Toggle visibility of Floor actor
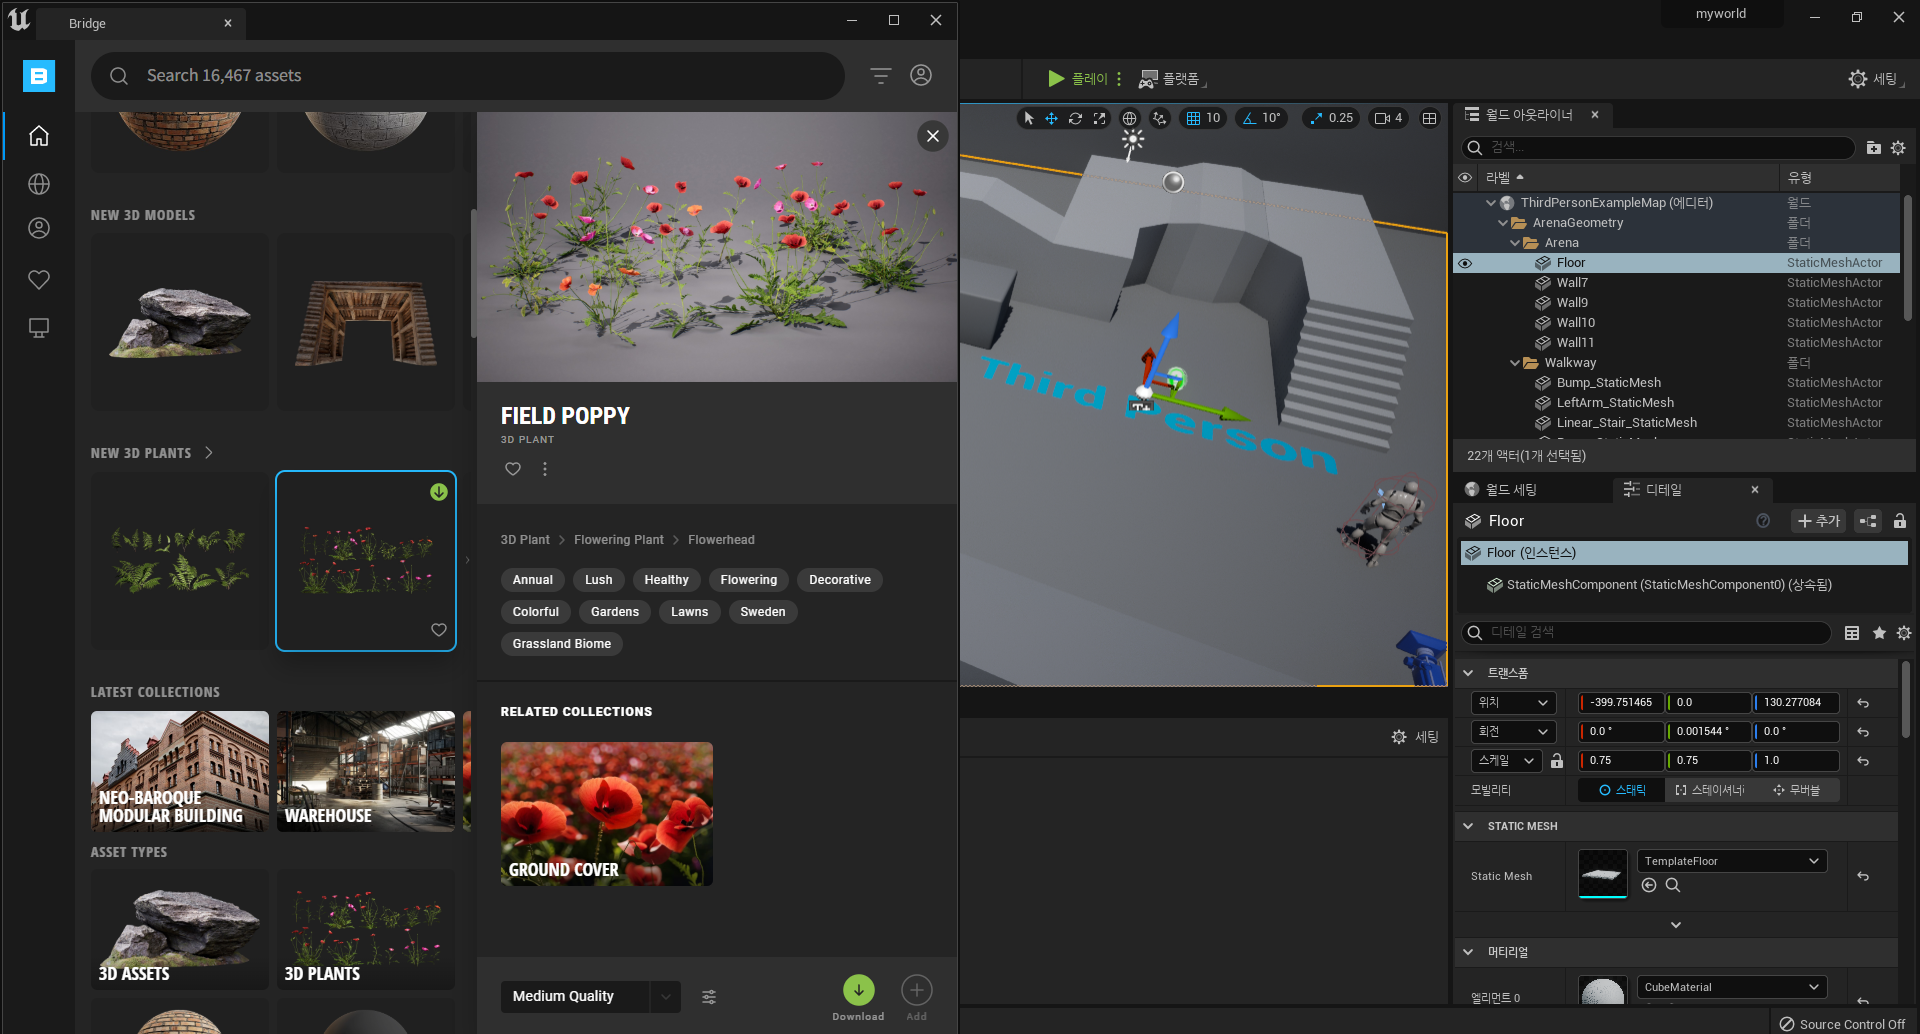Image resolution: width=1920 pixels, height=1034 pixels. click(1465, 263)
